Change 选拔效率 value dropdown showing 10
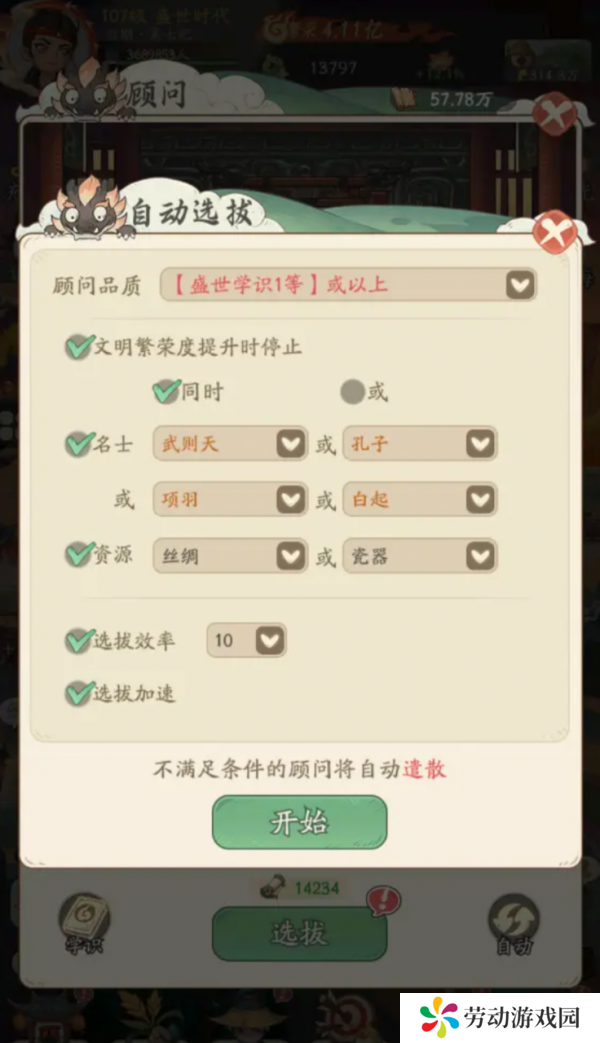This screenshot has height=1043, width=600. pyautogui.click(x=246, y=640)
